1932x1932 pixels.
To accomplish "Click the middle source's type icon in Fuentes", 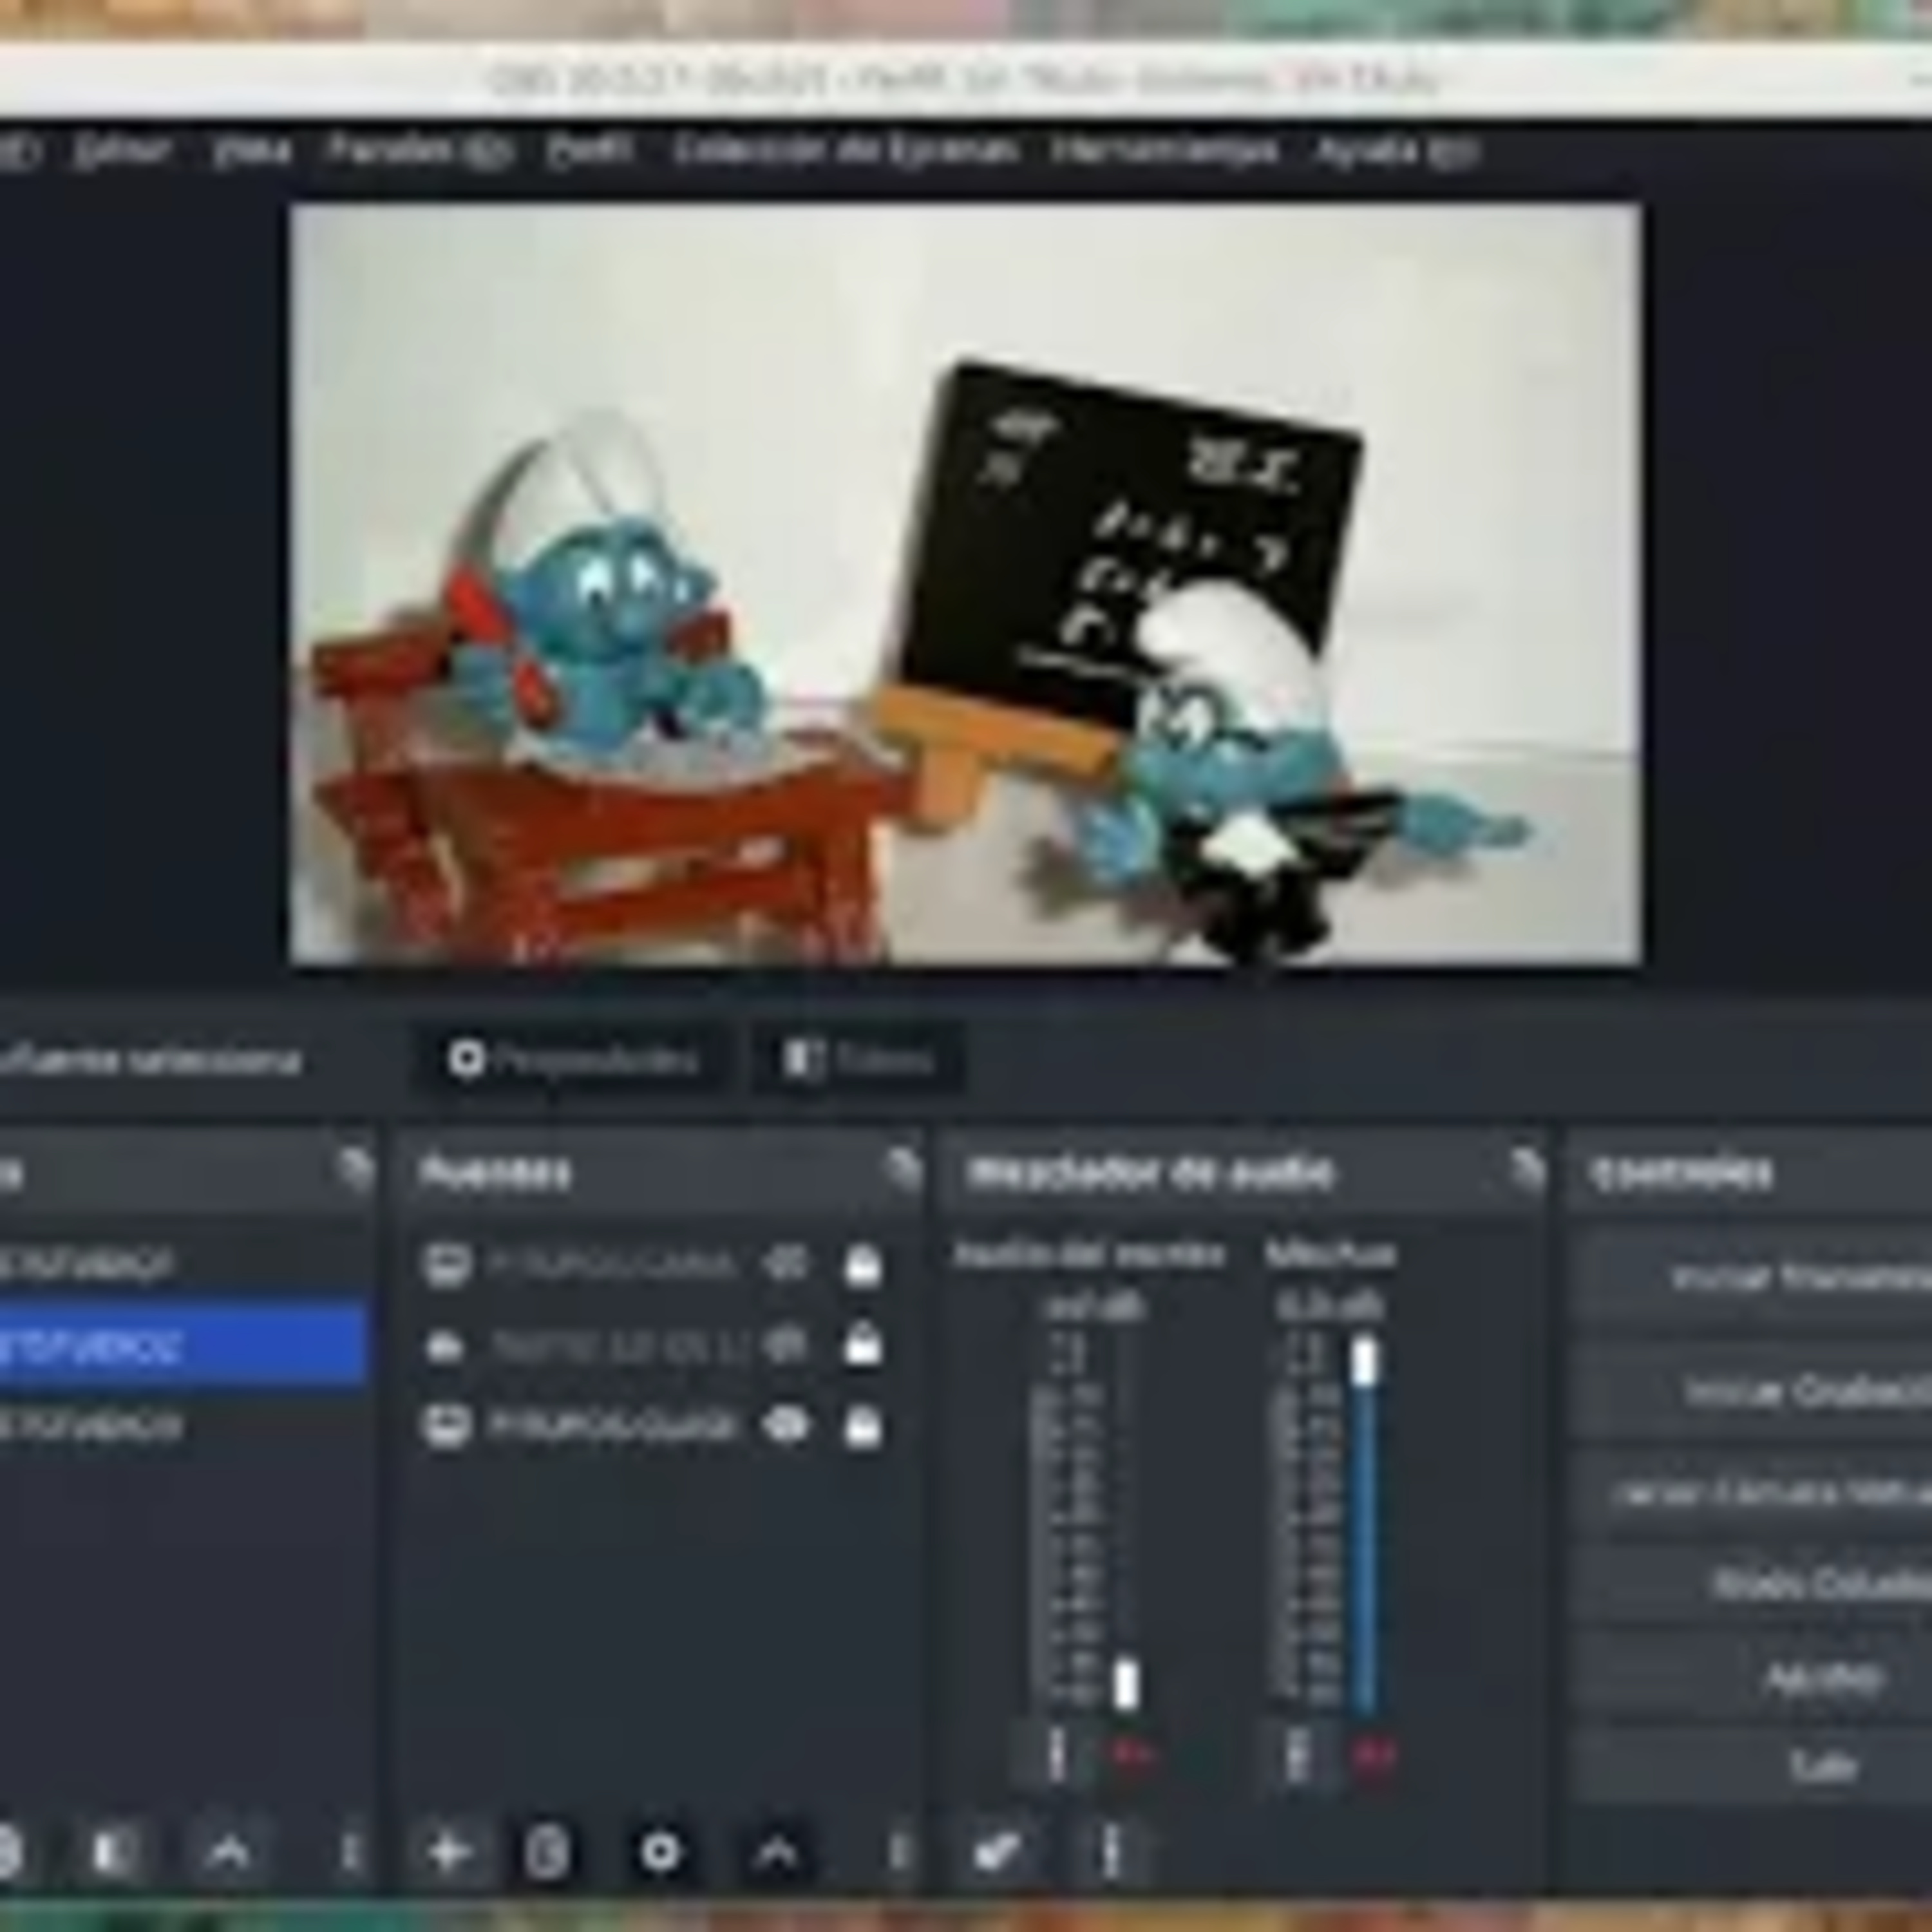I will (x=445, y=1346).
